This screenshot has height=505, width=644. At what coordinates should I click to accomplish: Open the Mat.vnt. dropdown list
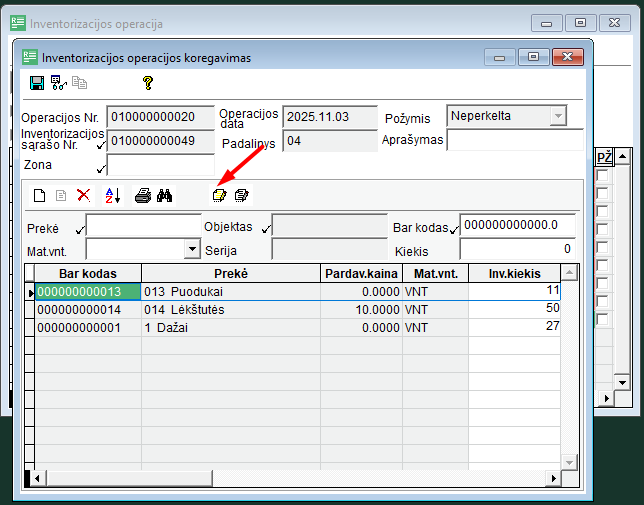click(192, 249)
